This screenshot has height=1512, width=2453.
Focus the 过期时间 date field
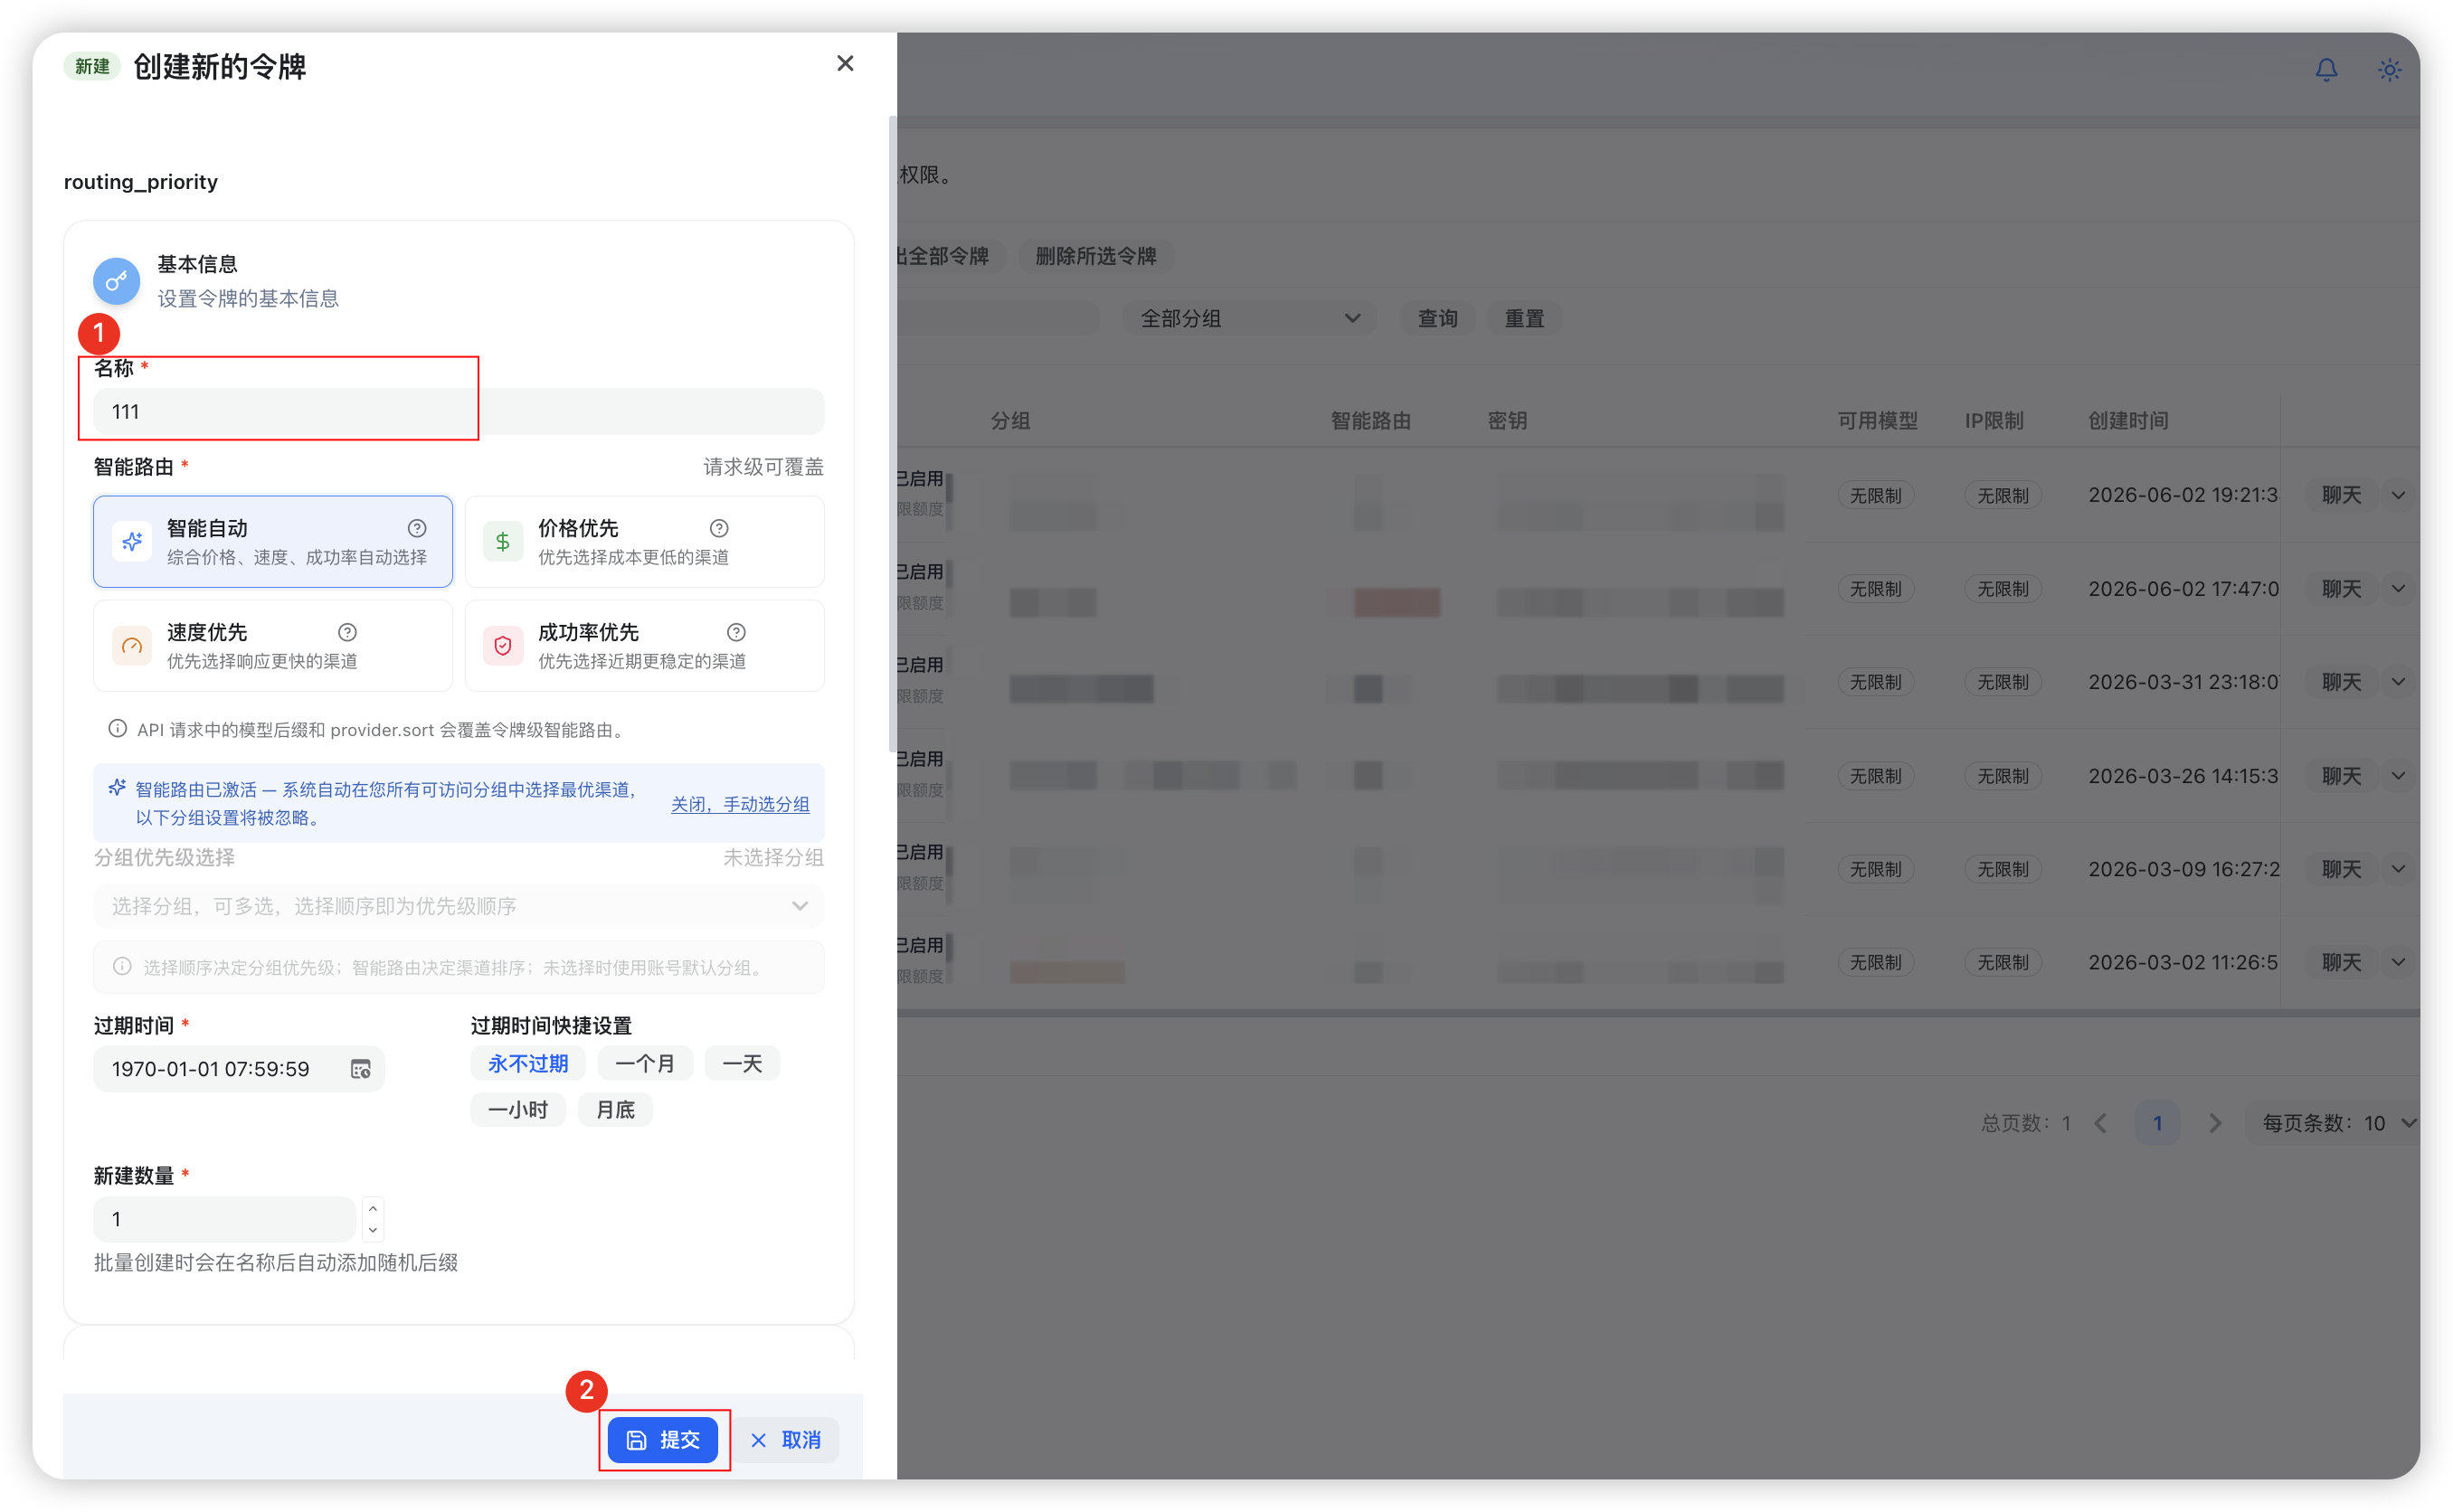click(x=239, y=1069)
